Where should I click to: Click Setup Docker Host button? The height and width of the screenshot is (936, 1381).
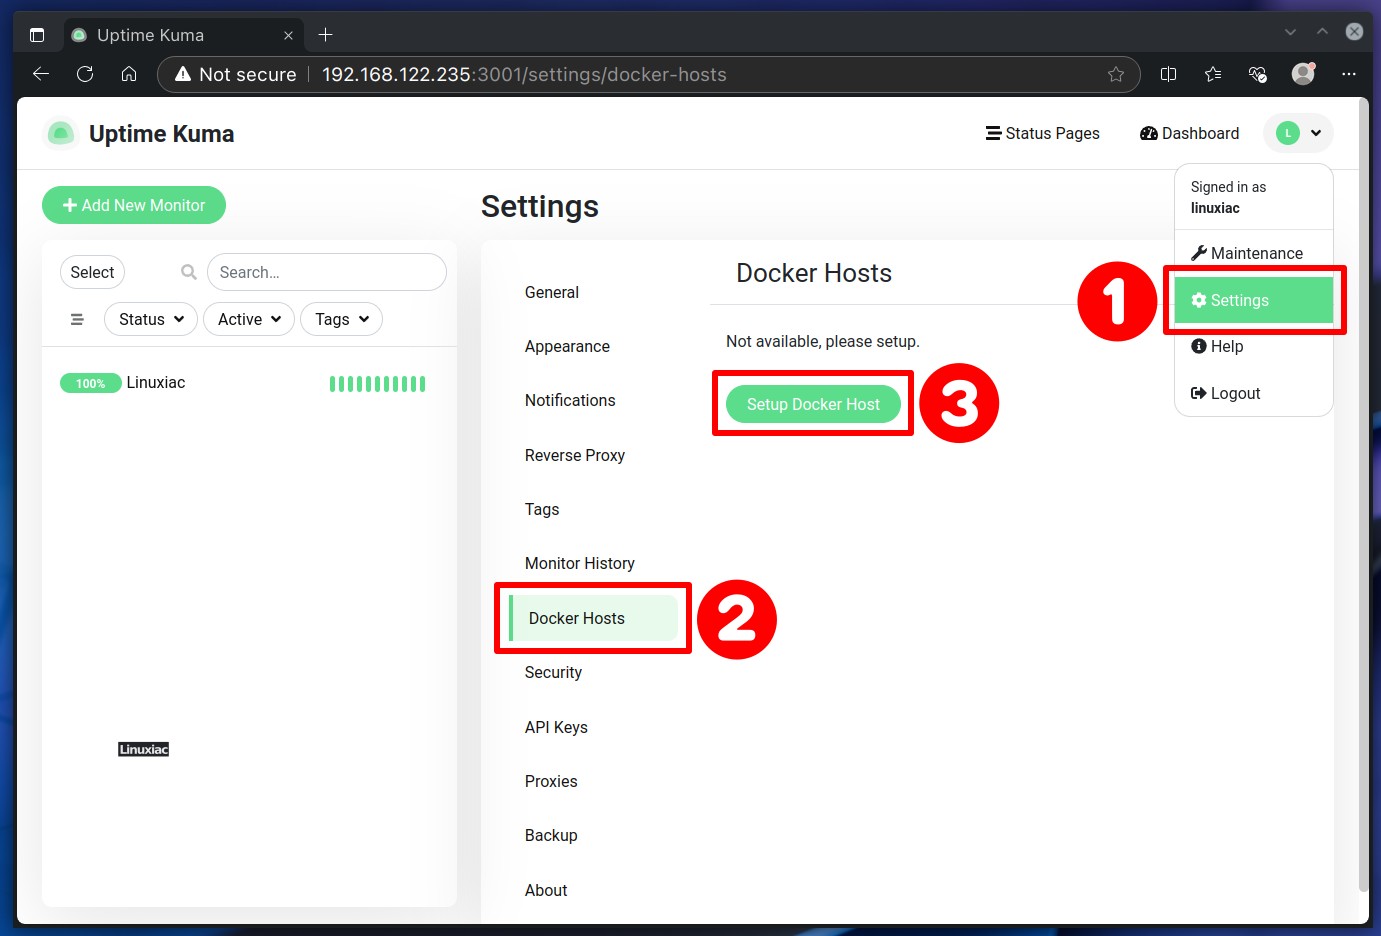tap(813, 404)
